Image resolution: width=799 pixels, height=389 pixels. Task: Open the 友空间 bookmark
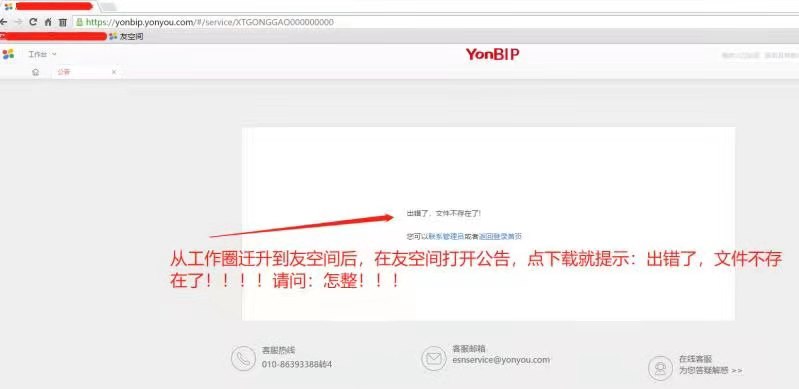(x=126, y=36)
